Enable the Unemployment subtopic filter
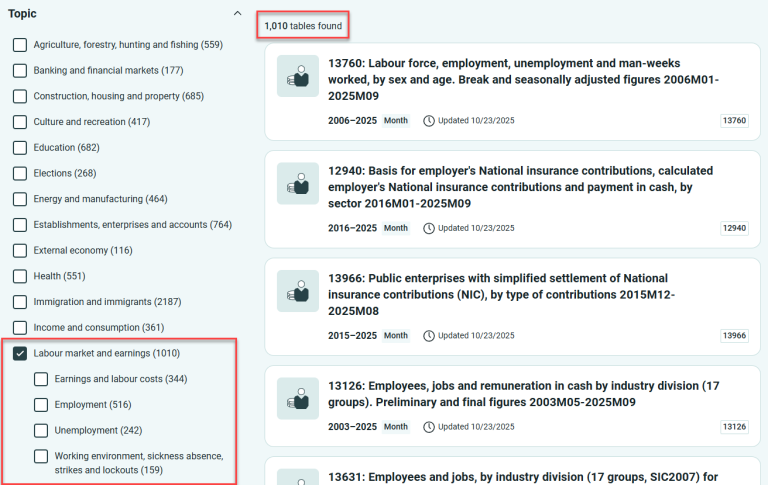The width and height of the screenshot is (768, 485). [41, 431]
